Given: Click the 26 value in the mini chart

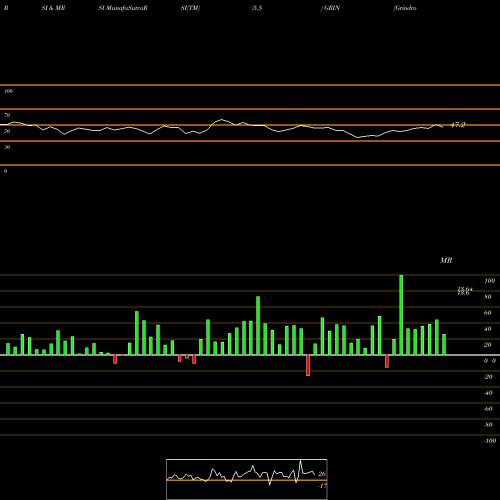Looking at the screenshot, I should click(x=322, y=474).
